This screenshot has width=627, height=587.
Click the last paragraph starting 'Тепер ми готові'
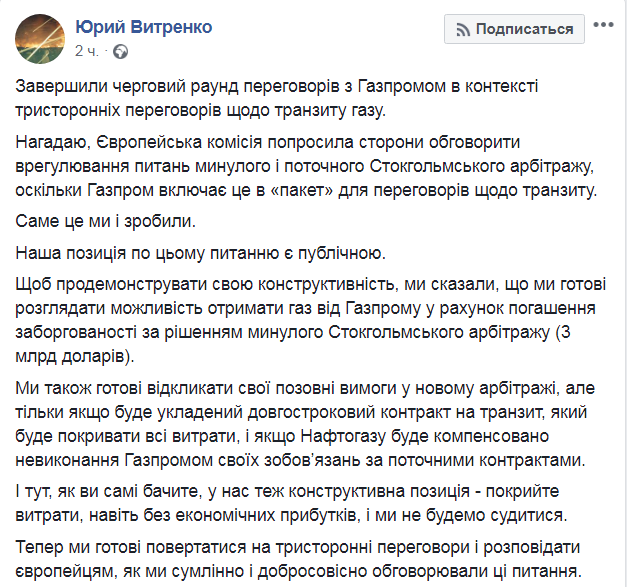coord(310,558)
